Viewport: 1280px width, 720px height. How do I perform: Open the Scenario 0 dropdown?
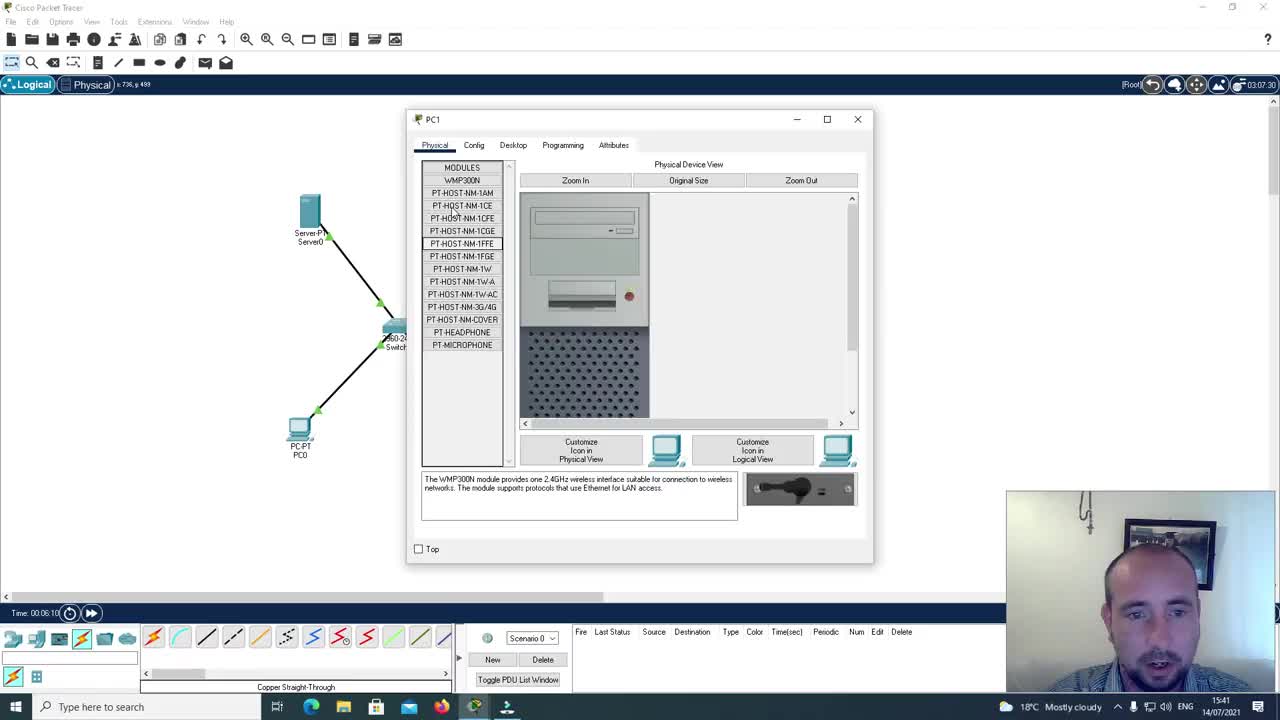tap(532, 638)
